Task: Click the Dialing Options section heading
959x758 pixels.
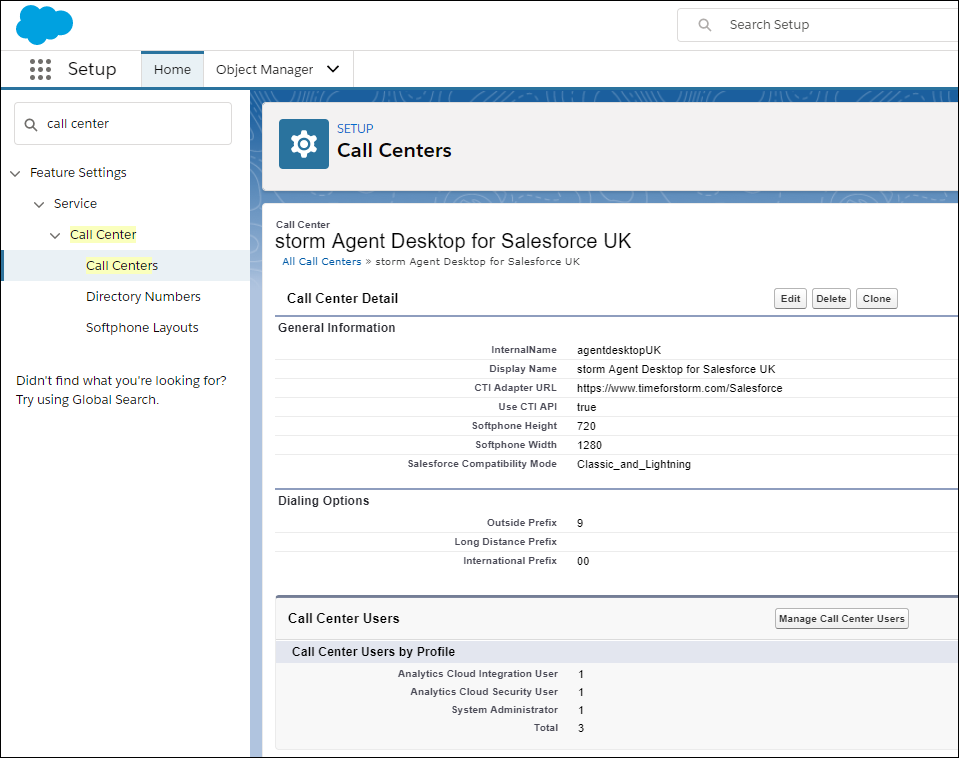Action: point(324,501)
